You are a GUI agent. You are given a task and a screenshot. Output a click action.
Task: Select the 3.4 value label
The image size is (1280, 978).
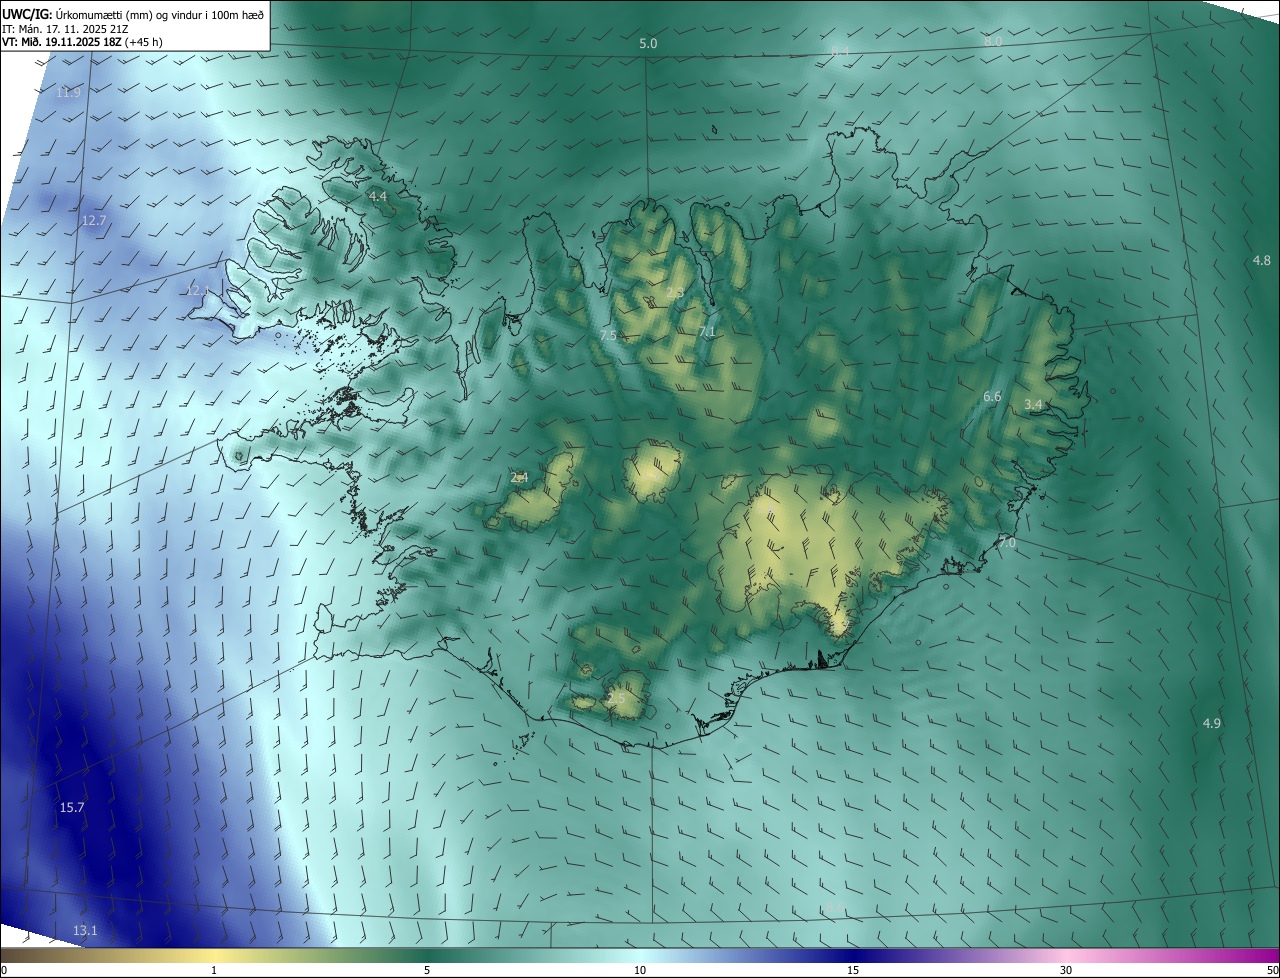1034,404
